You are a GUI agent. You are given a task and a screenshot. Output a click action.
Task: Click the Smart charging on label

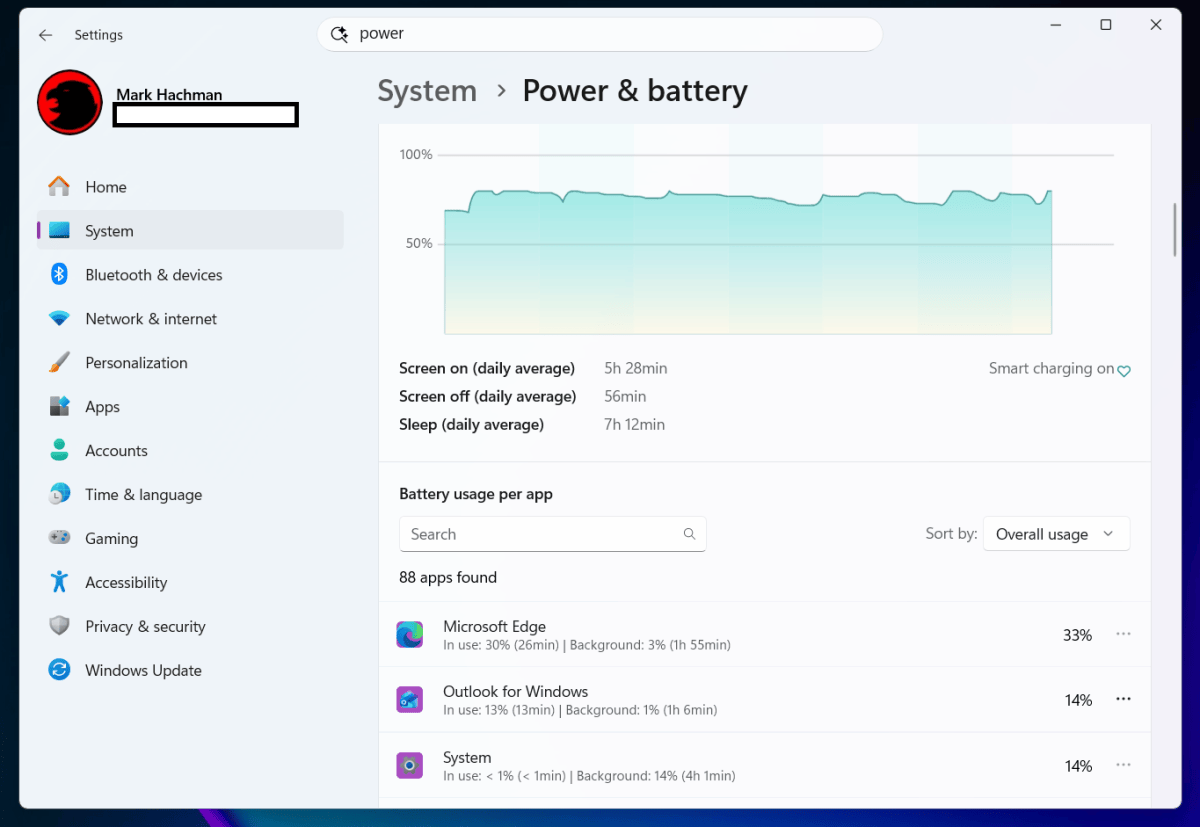[1051, 369]
